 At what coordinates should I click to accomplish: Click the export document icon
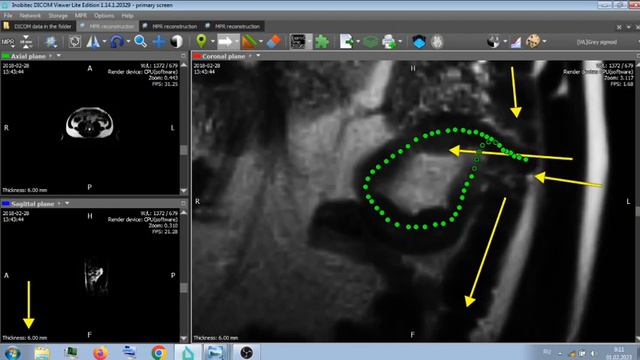click(346, 42)
